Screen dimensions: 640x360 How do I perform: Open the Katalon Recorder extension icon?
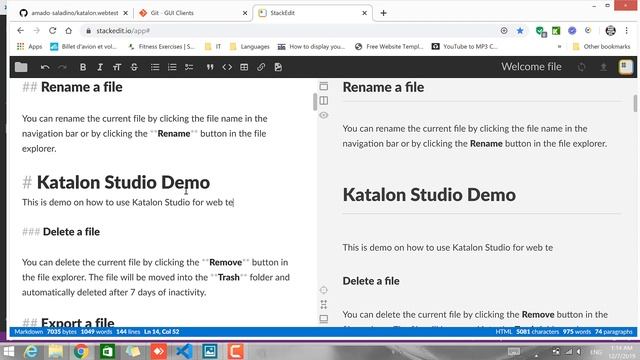click(556, 31)
